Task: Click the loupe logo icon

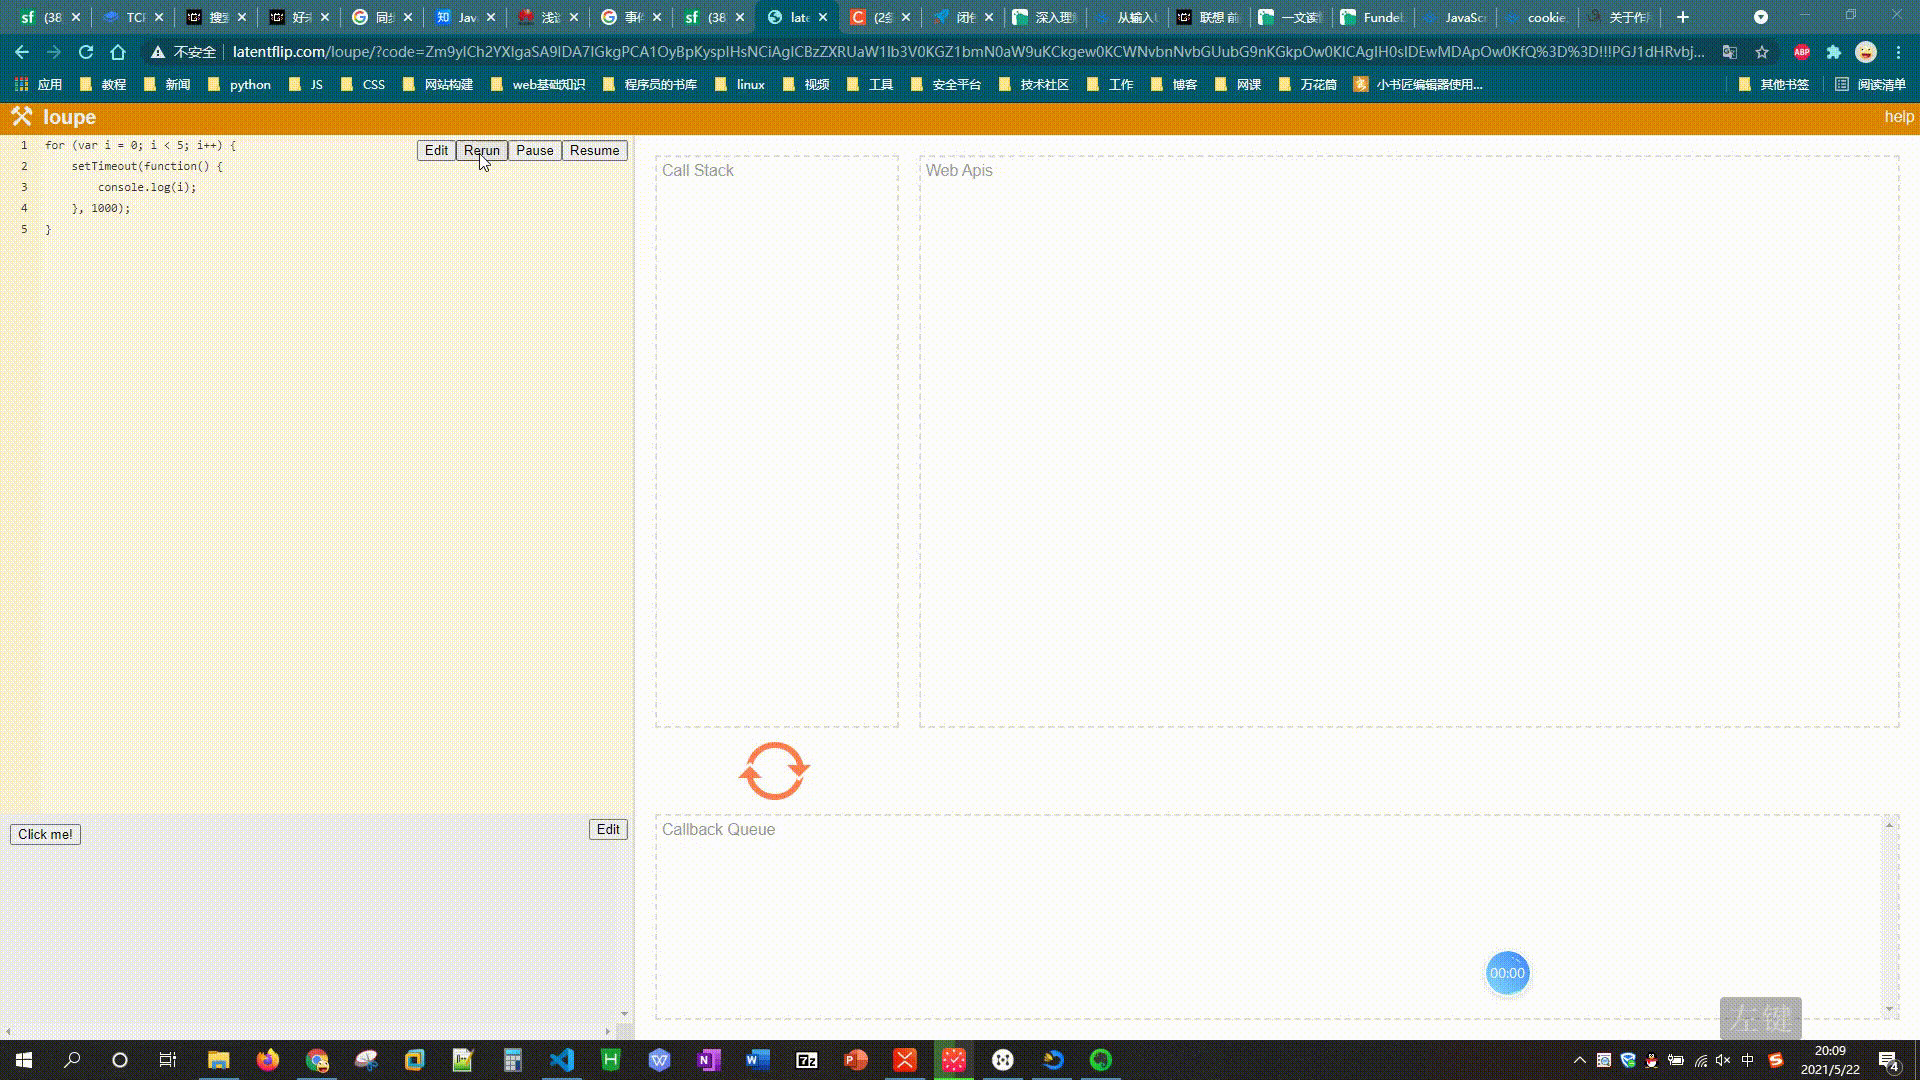Action: [x=22, y=117]
